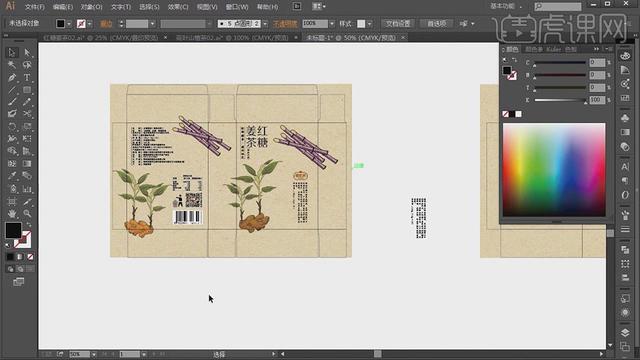Open stroke color dropdown in control bar

coord(90,24)
